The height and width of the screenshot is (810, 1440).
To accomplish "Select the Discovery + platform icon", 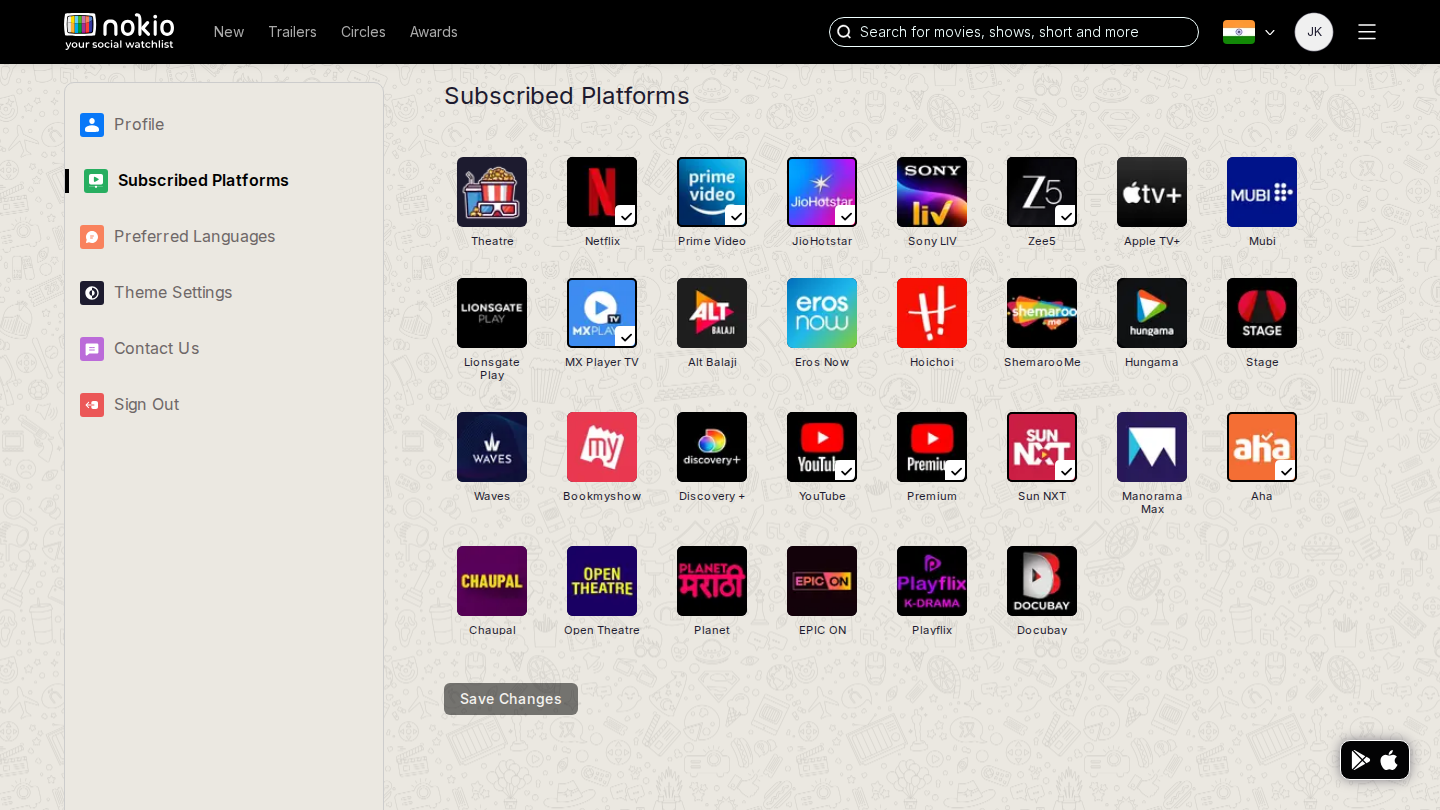I will 712,447.
